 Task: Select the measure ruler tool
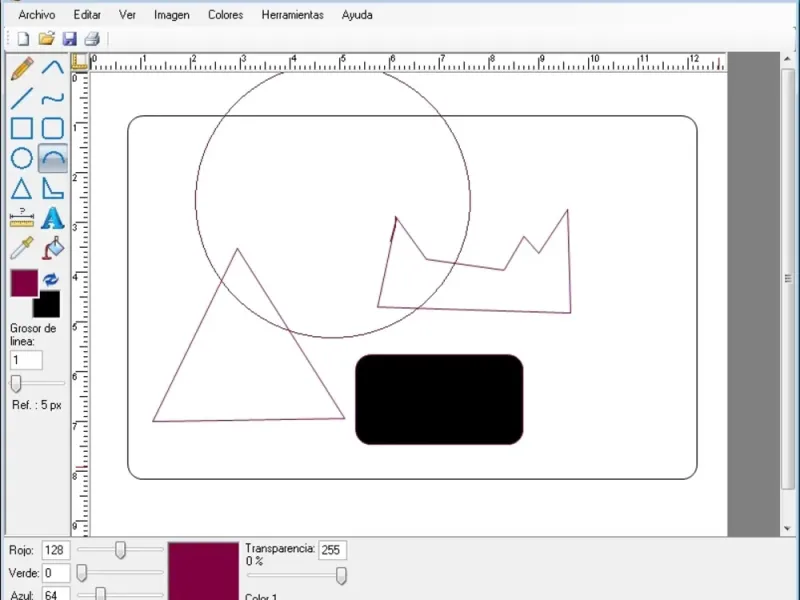(22, 218)
